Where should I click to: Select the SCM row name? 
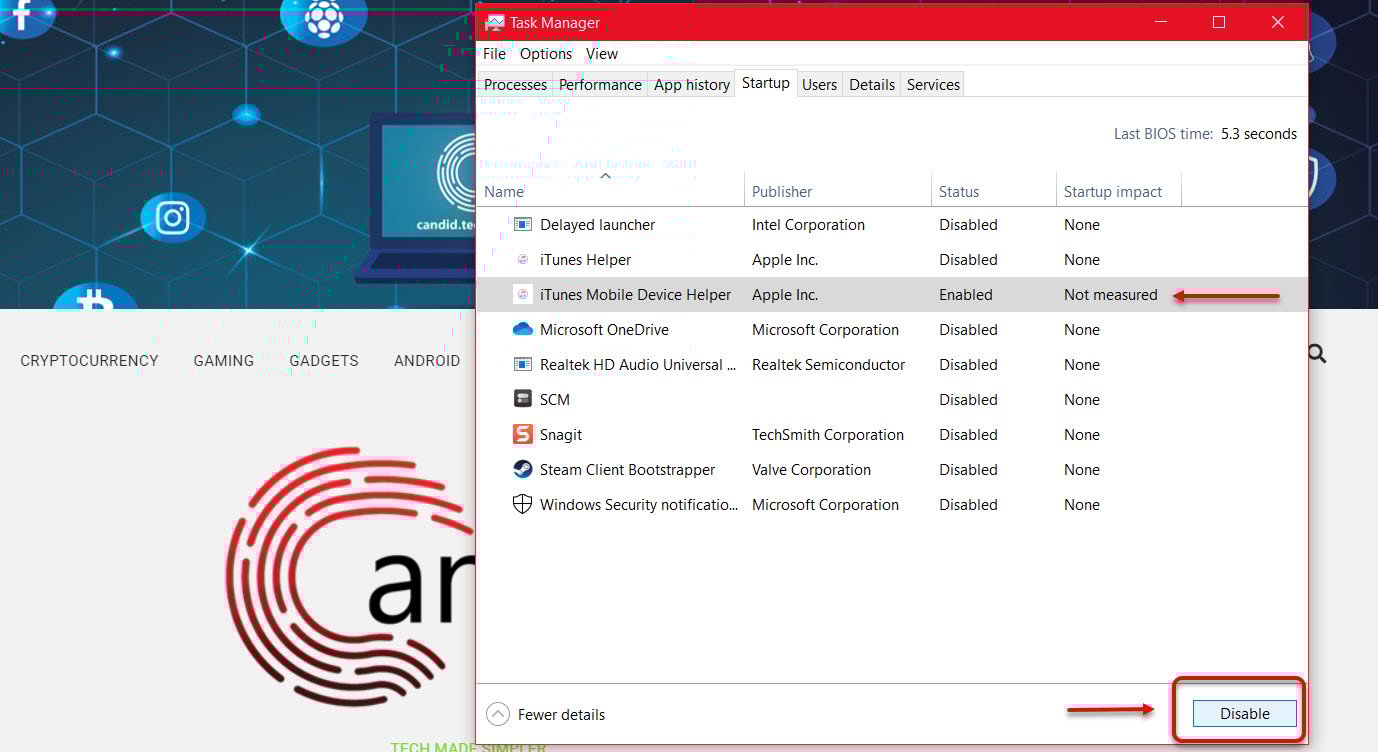tap(555, 400)
